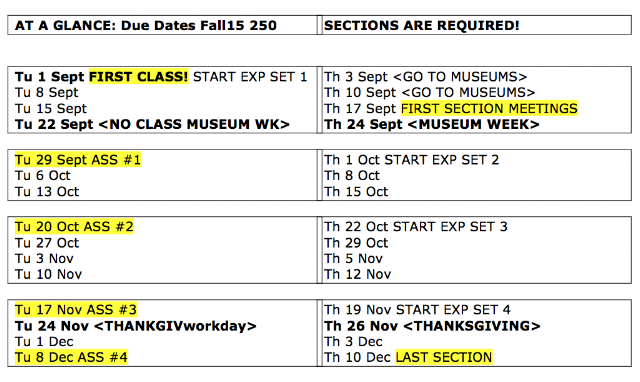The height and width of the screenshot is (382, 640).
Task: Click the 'Tu 13 Oct' entry
Action: click(47, 191)
